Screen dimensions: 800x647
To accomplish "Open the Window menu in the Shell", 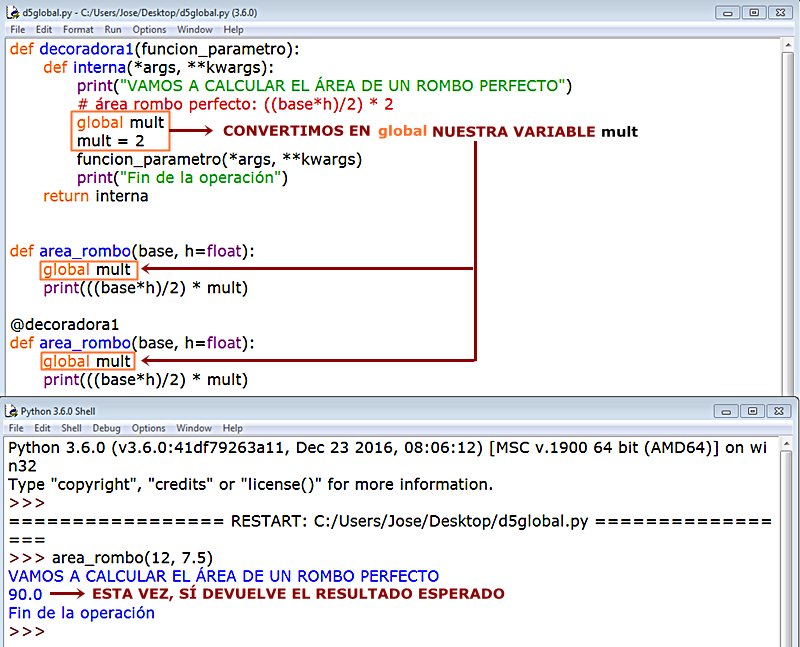I will tap(194, 428).
